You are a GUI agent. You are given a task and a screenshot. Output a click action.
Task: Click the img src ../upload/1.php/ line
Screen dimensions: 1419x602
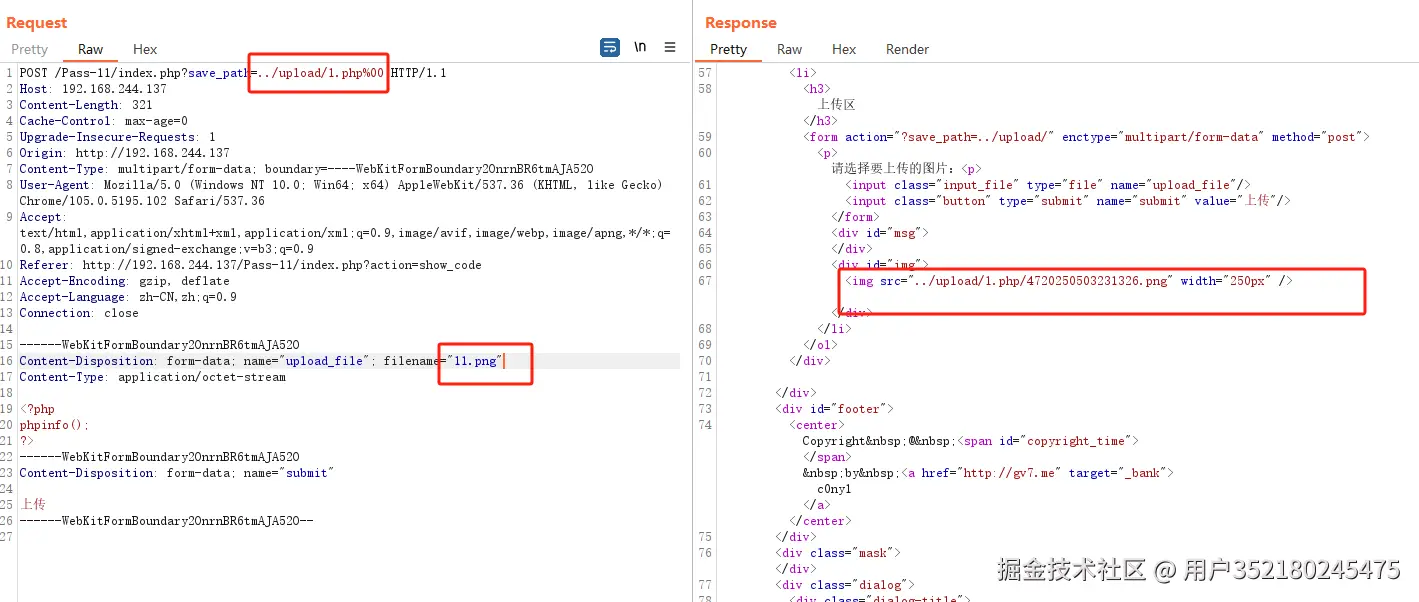tap(1069, 281)
